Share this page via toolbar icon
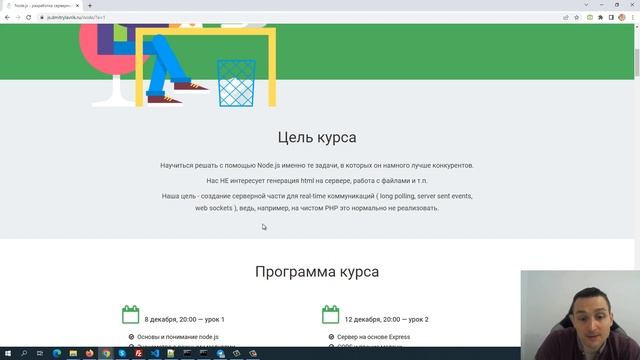 coord(566,18)
